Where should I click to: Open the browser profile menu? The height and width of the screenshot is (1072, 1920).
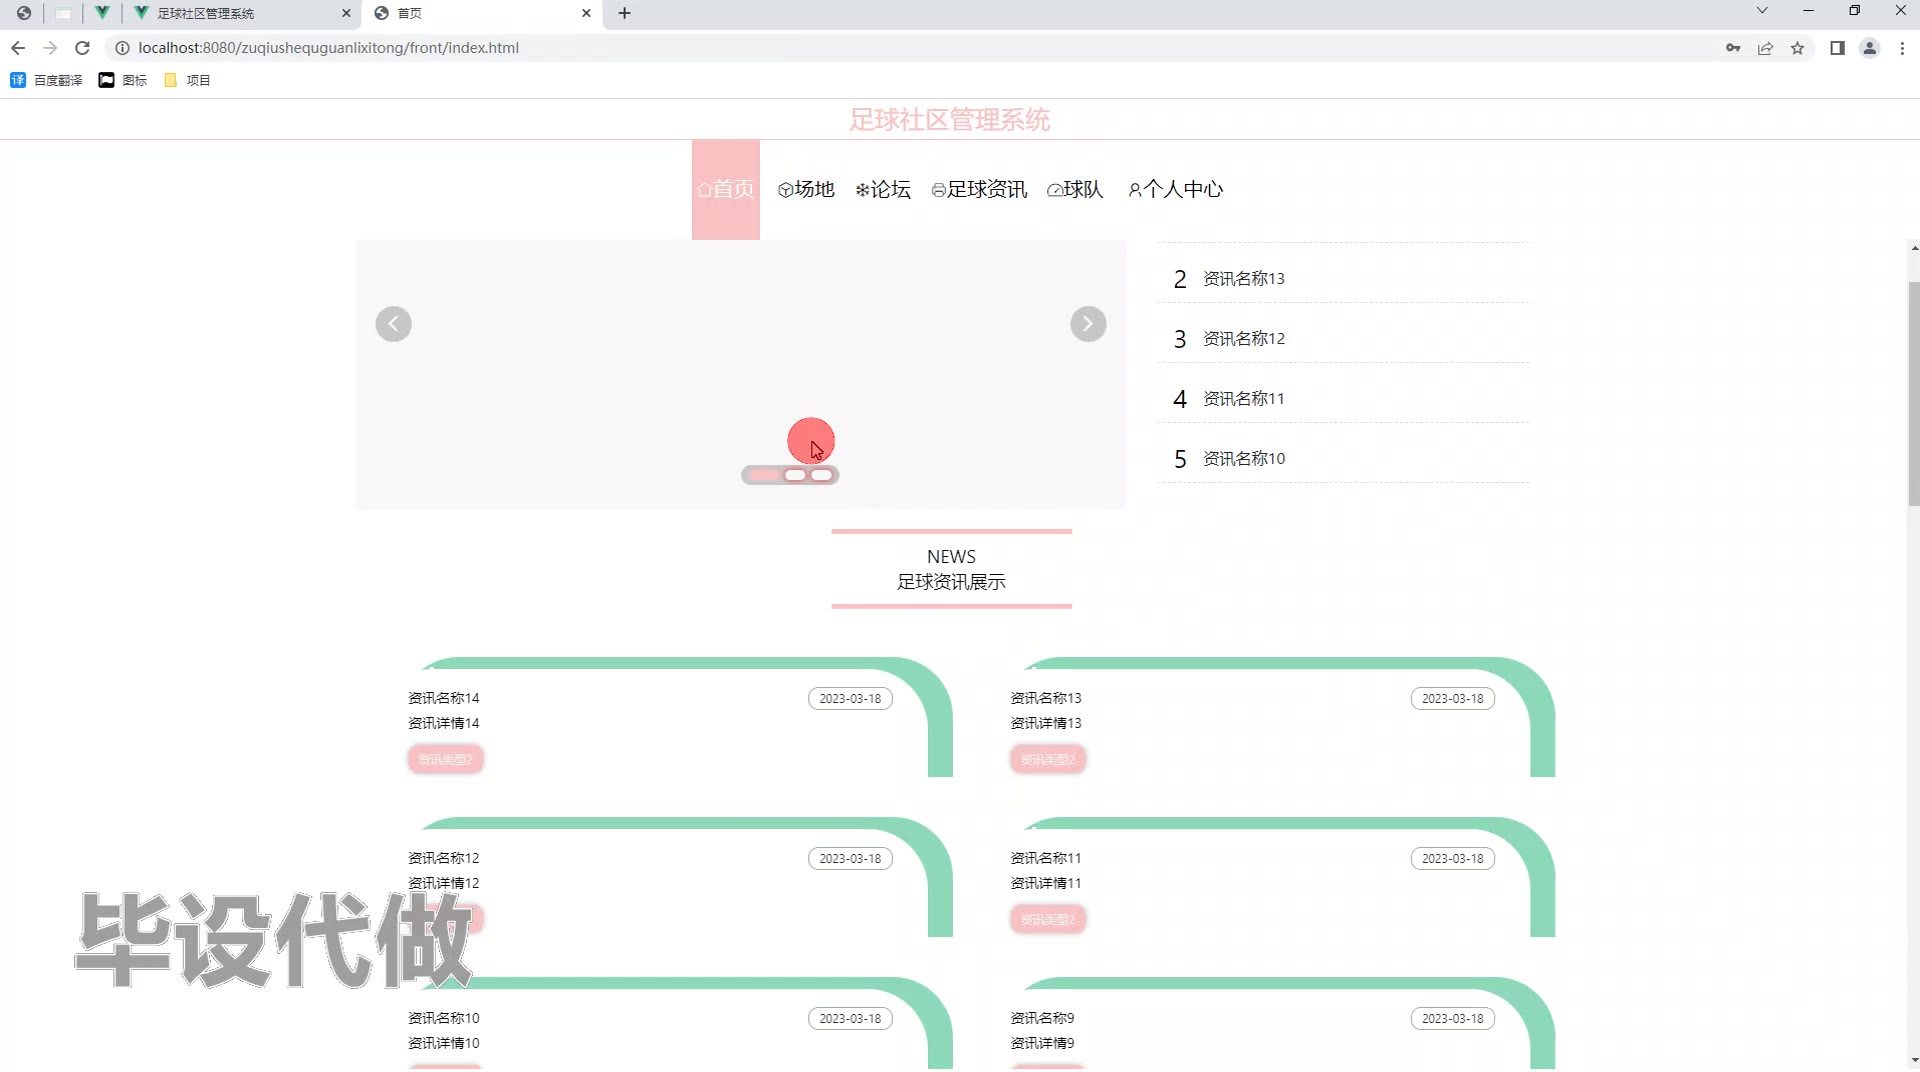[x=1869, y=48]
